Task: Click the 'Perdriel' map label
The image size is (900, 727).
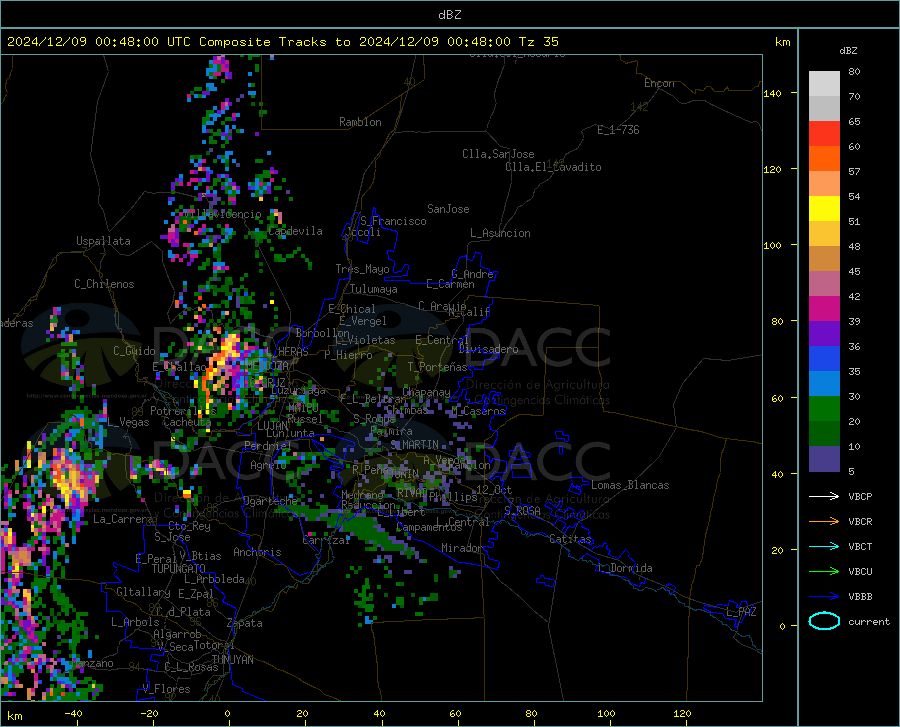Action: (268, 445)
